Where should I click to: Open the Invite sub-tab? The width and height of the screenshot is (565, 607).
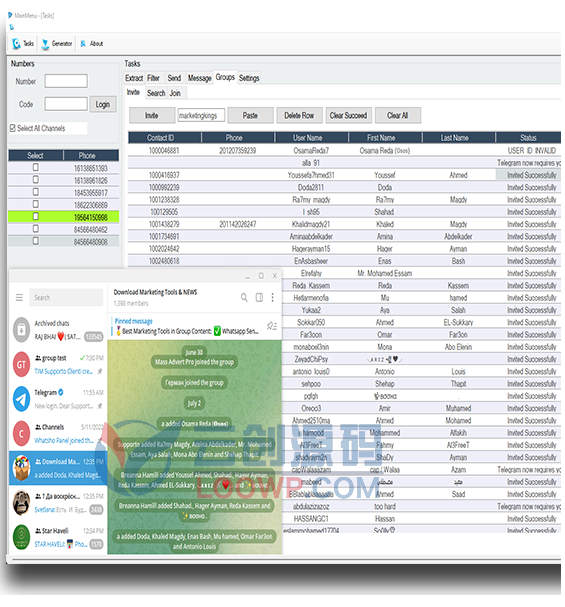[133, 92]
